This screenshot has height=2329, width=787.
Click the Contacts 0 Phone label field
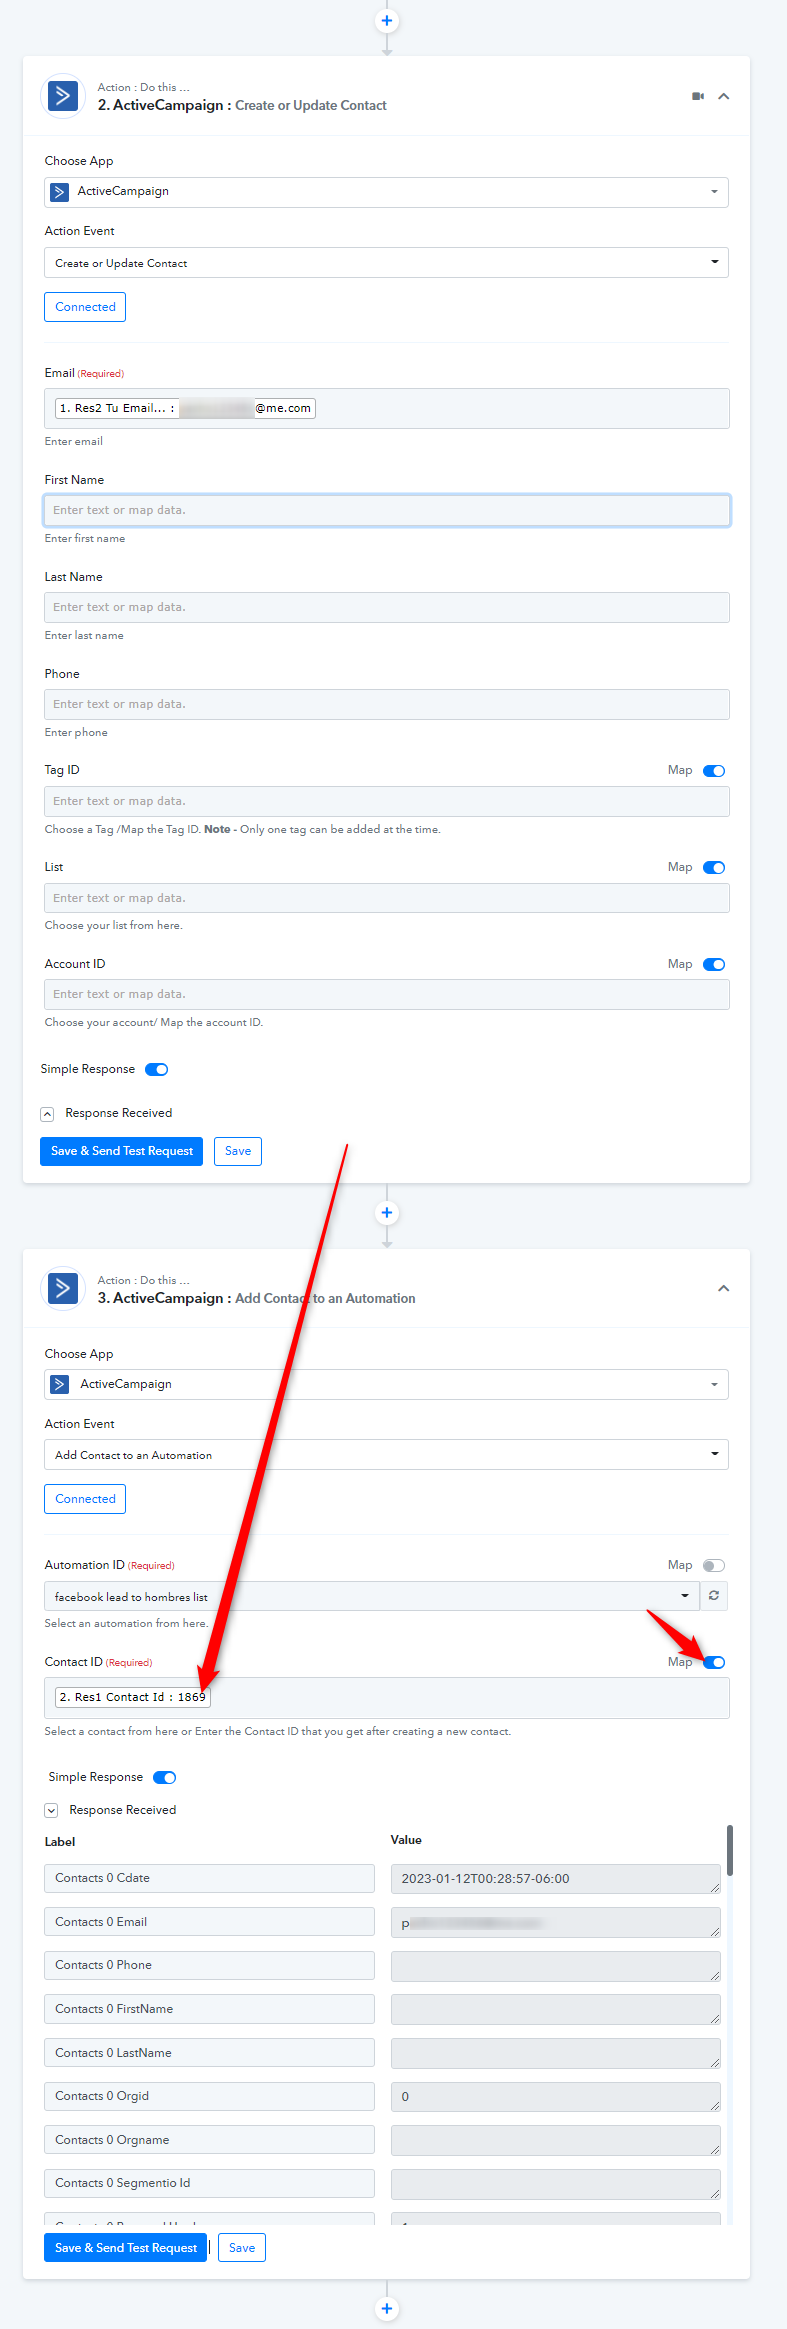pos(209,1966)
